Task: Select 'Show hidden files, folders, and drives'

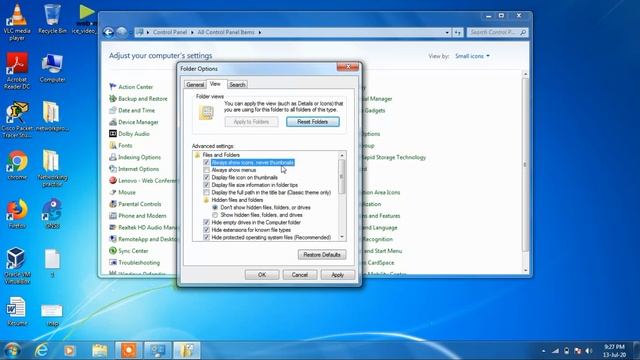Action: click(215, 215)
